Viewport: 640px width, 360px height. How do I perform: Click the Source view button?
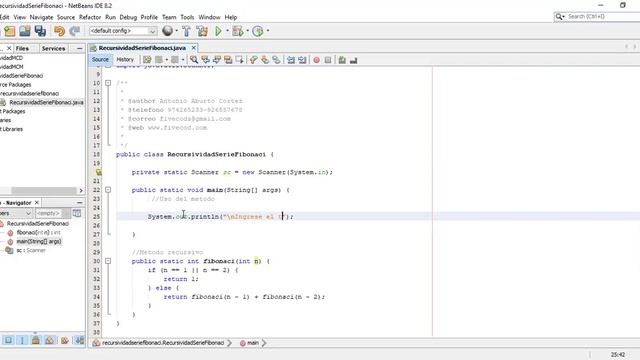pyautogui.click(x=100, y=60)
